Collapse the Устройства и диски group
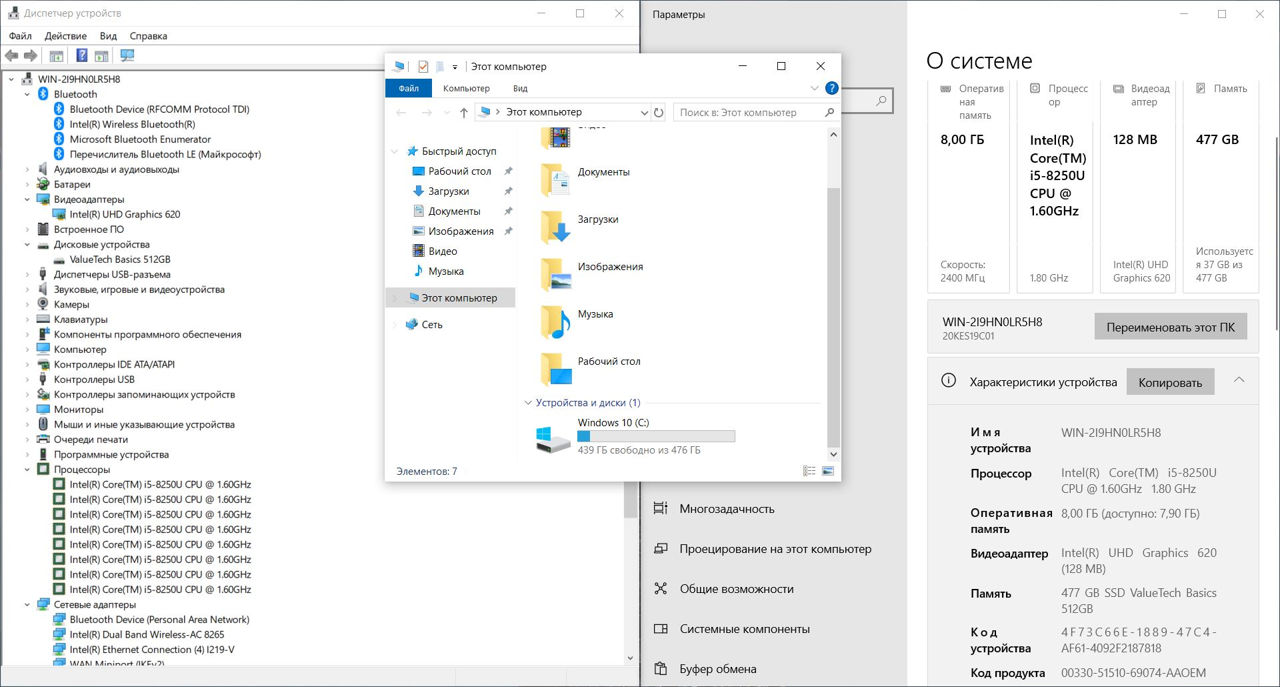 pyautogui.click(x=528, y=403)
